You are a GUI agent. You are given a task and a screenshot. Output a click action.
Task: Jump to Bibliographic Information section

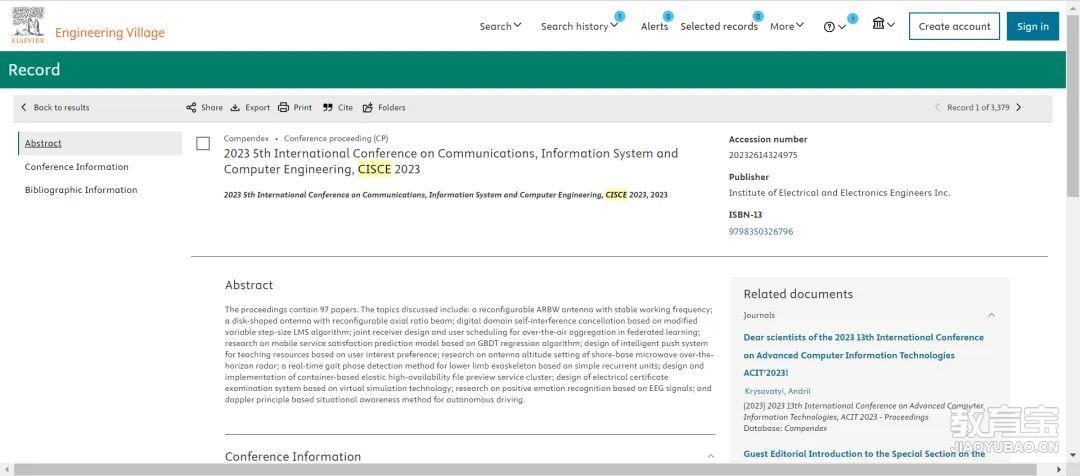81,190
